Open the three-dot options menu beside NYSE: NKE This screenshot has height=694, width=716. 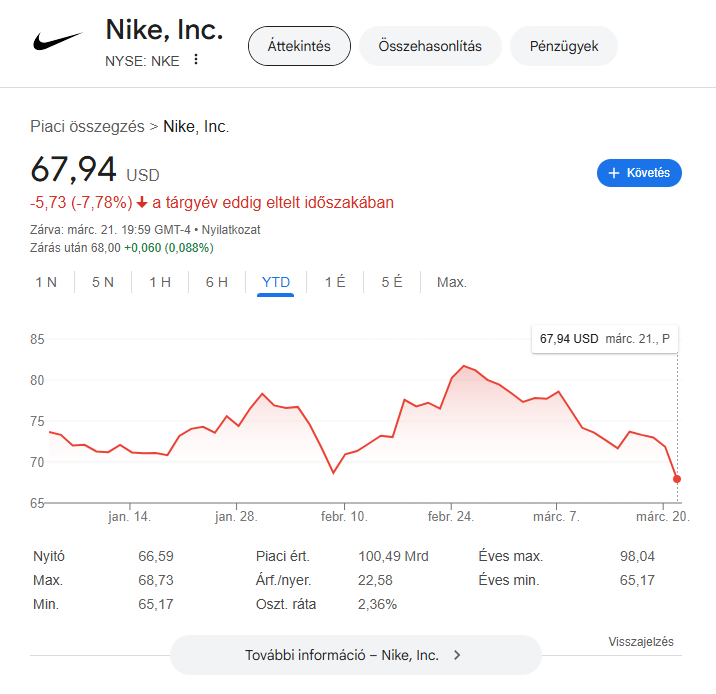pyautogui.click(x=196, y=60)
